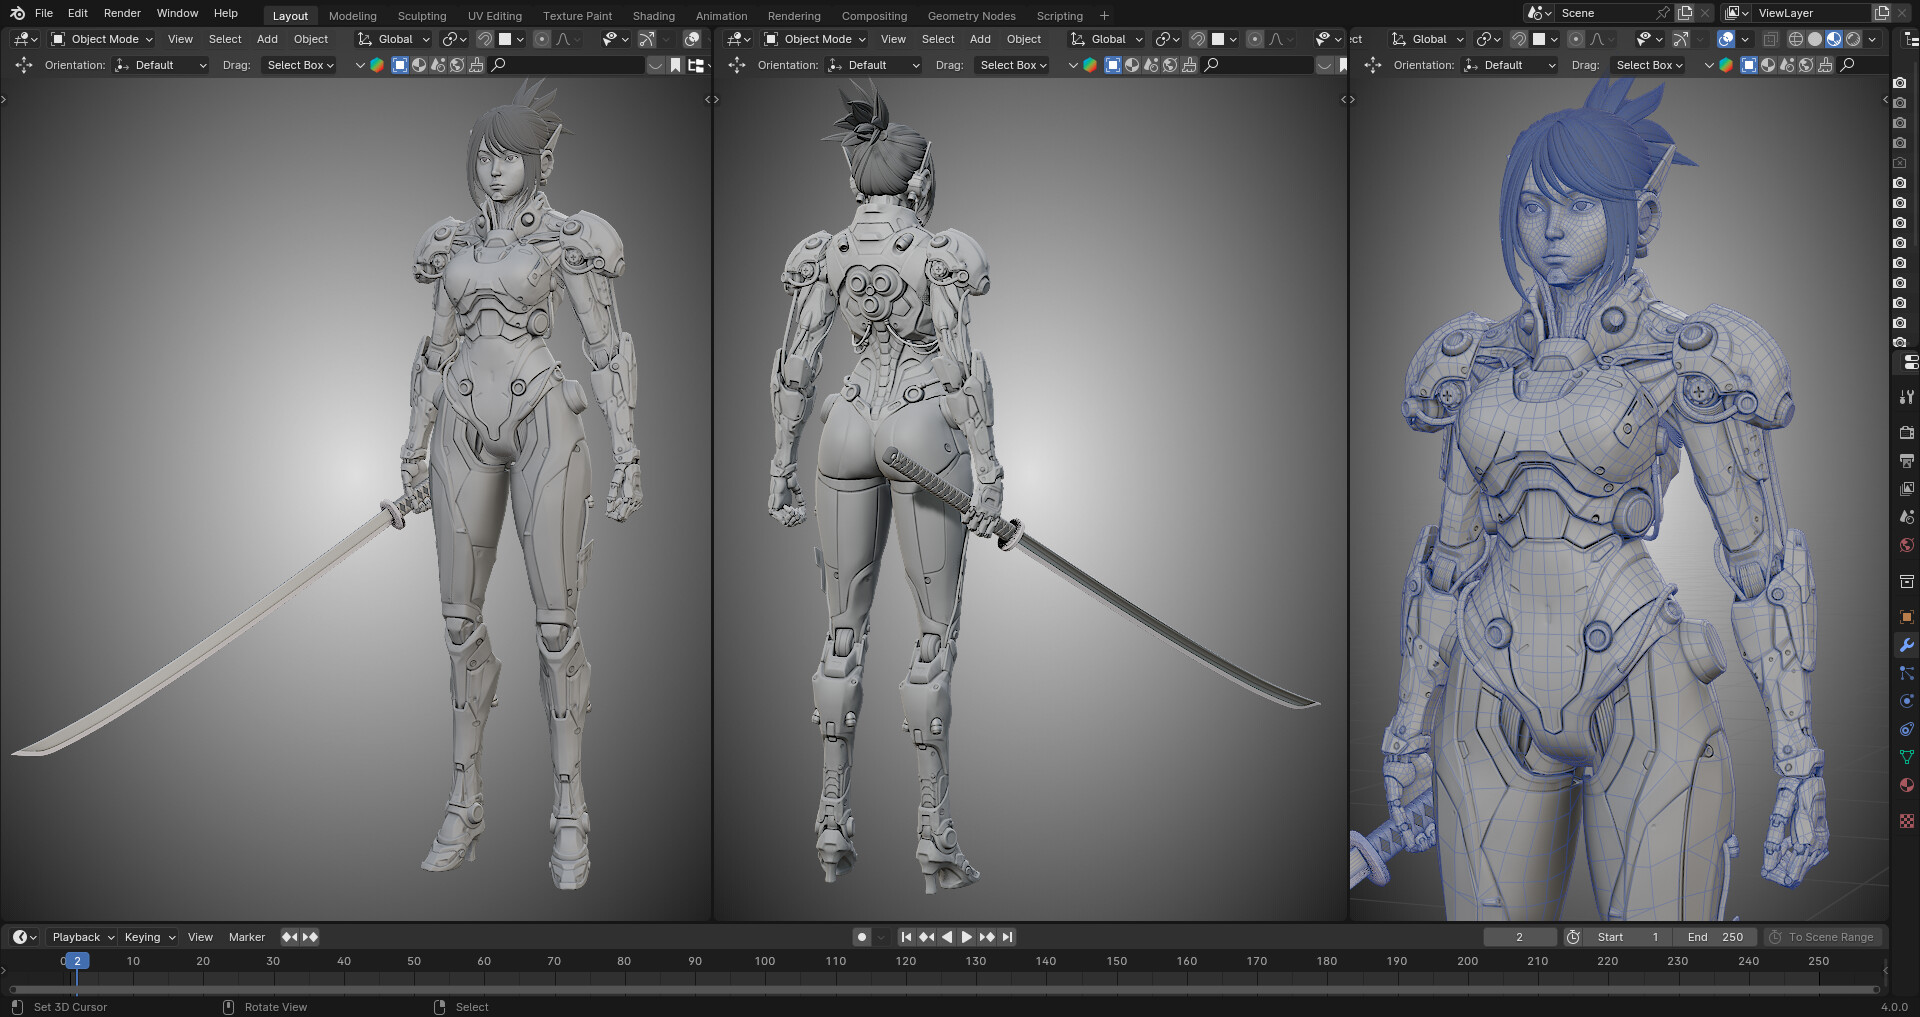
Task: Pin the scene to workspace
Action: click(x=1663, y=13)
